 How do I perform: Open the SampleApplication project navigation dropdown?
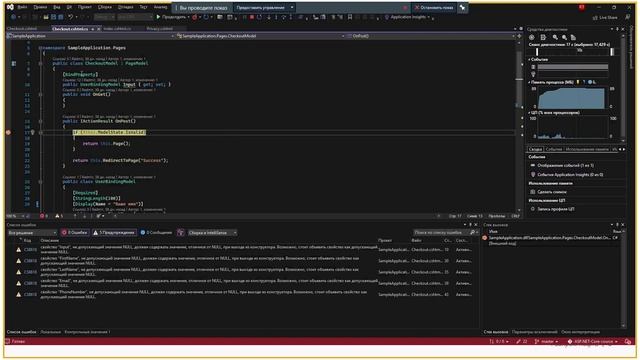[91, 36]
